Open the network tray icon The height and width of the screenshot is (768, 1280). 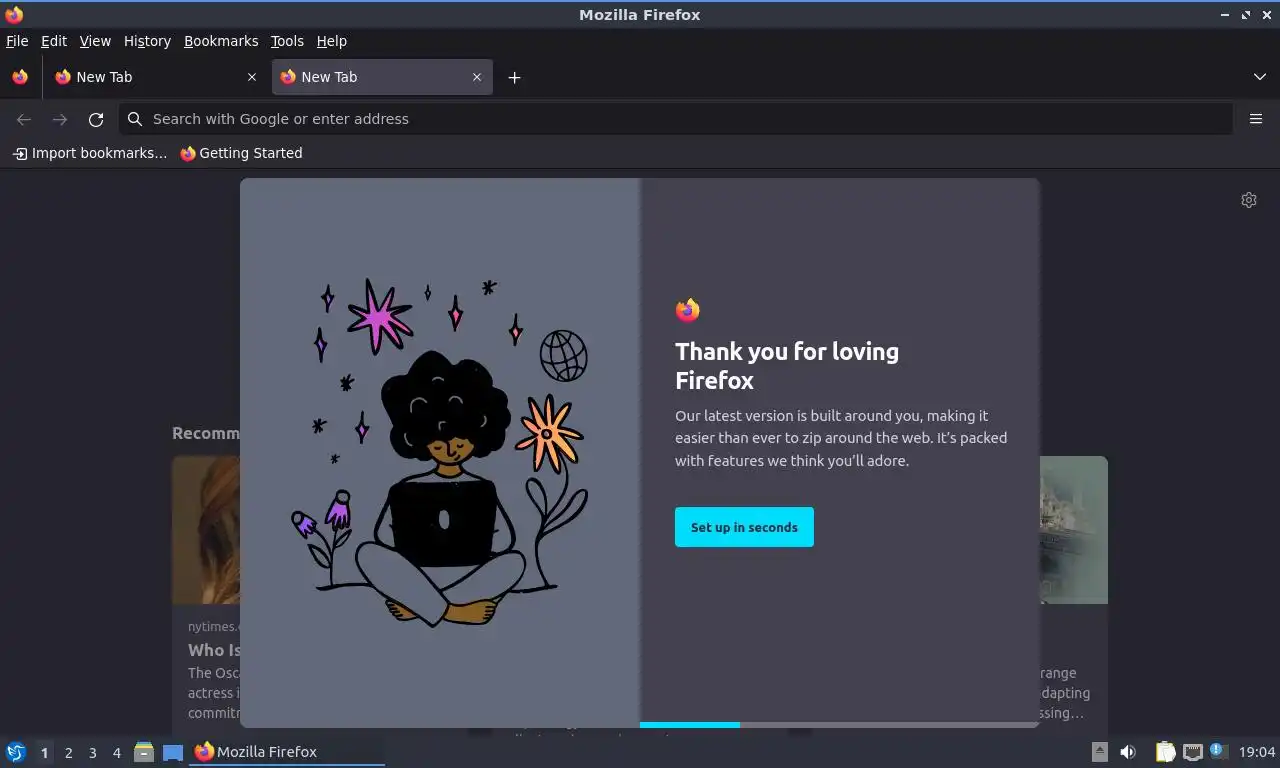click(x=1192, y=752)
